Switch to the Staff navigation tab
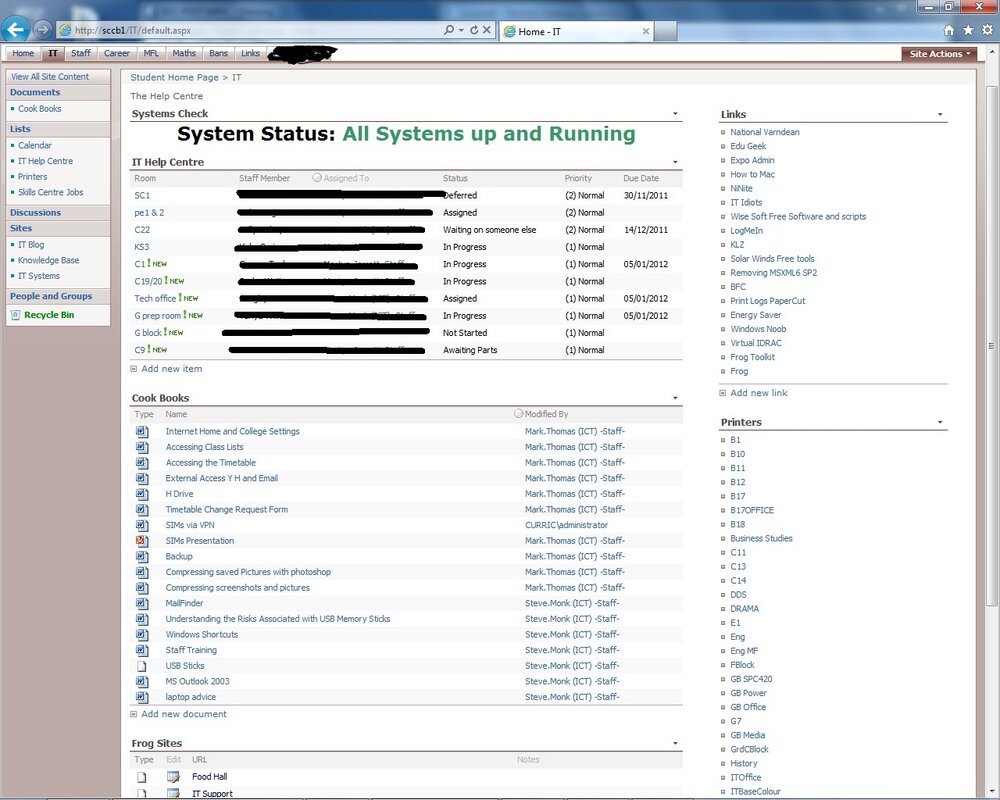The width and height of the screenshot is (1000, 800). click(x=80, y=53)
